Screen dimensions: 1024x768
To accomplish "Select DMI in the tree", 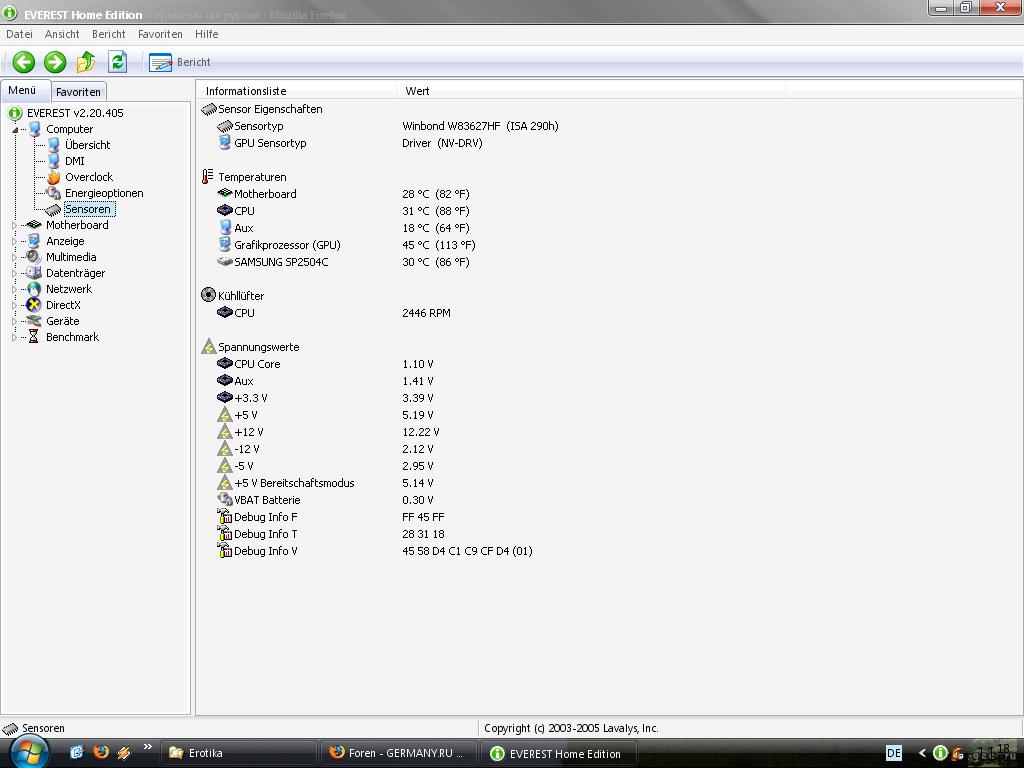I will pyautogui.click(x=74, y=161).
